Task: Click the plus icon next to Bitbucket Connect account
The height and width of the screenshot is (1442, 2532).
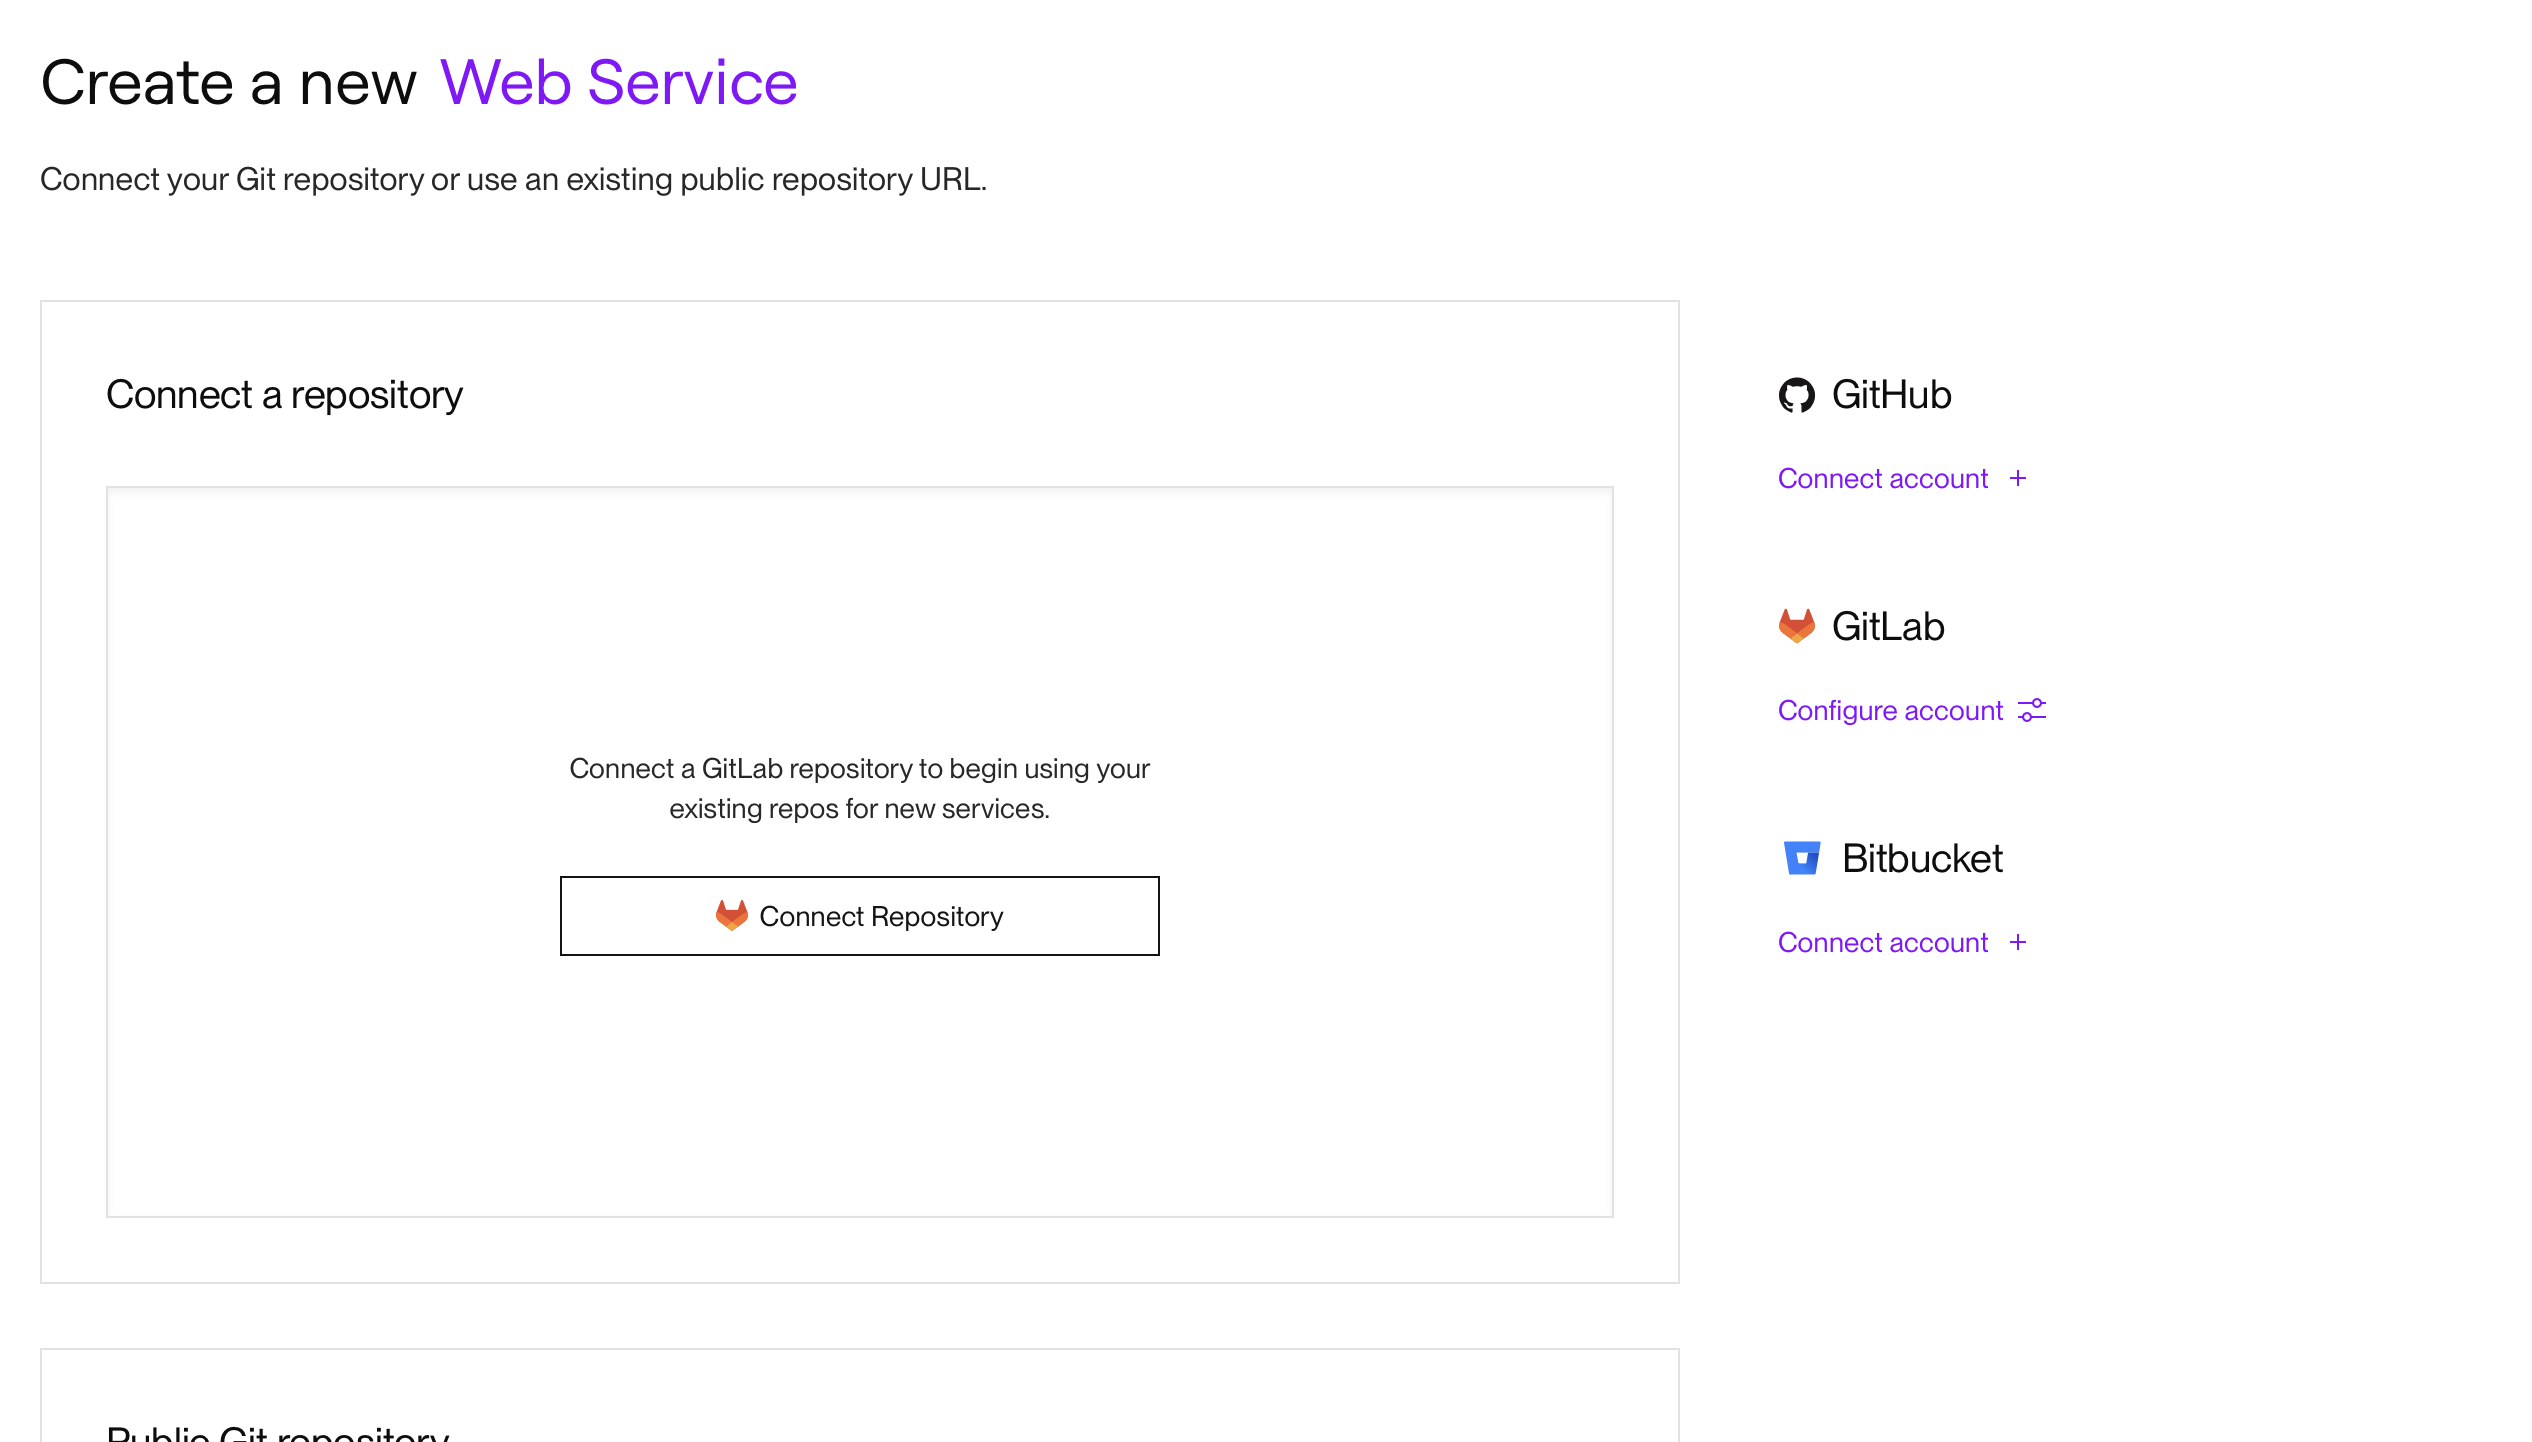Action: click(2017, 942)
